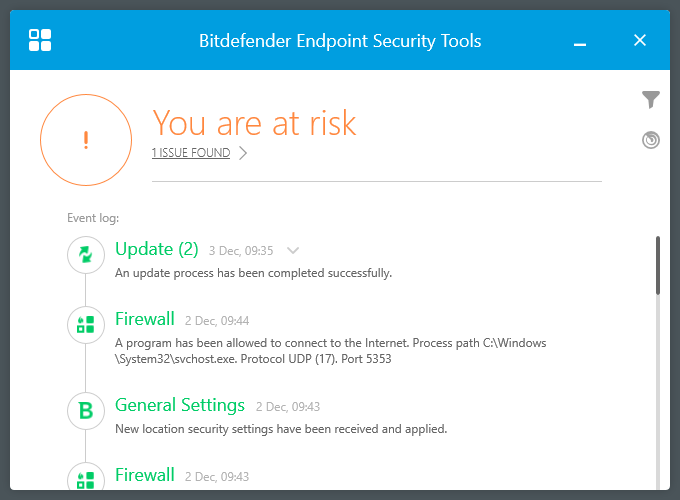Select the 09:43 Firewall event title

click(x=145, y=475)
